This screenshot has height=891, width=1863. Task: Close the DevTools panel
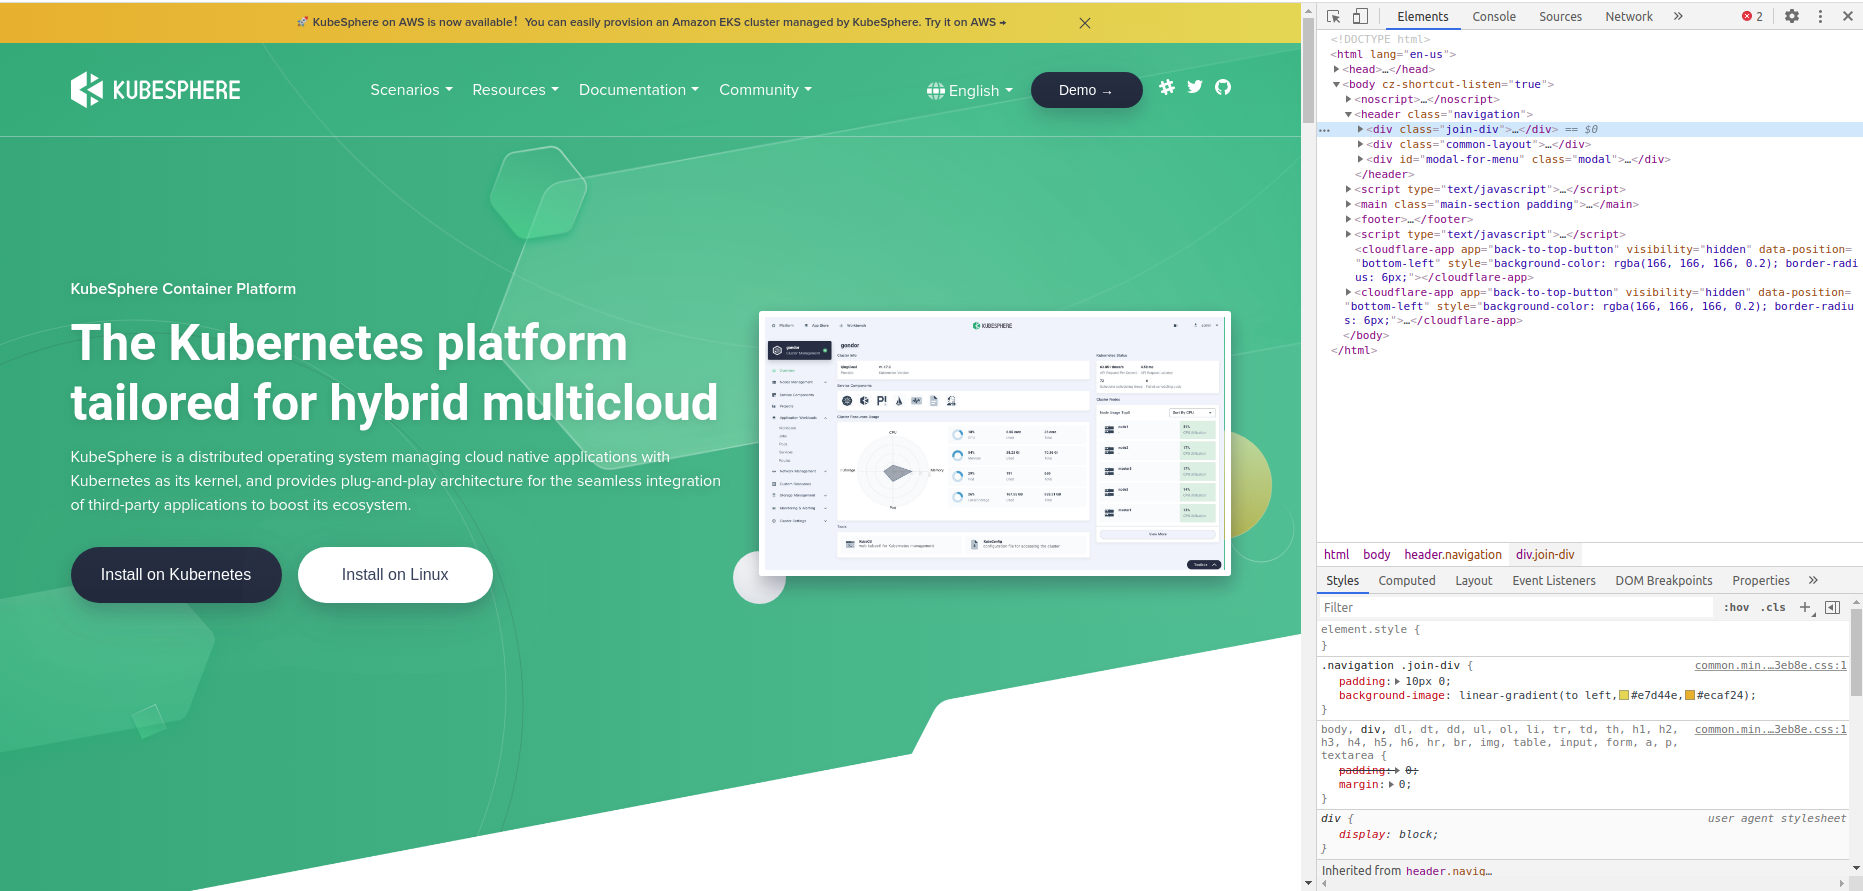(1848, 16)
